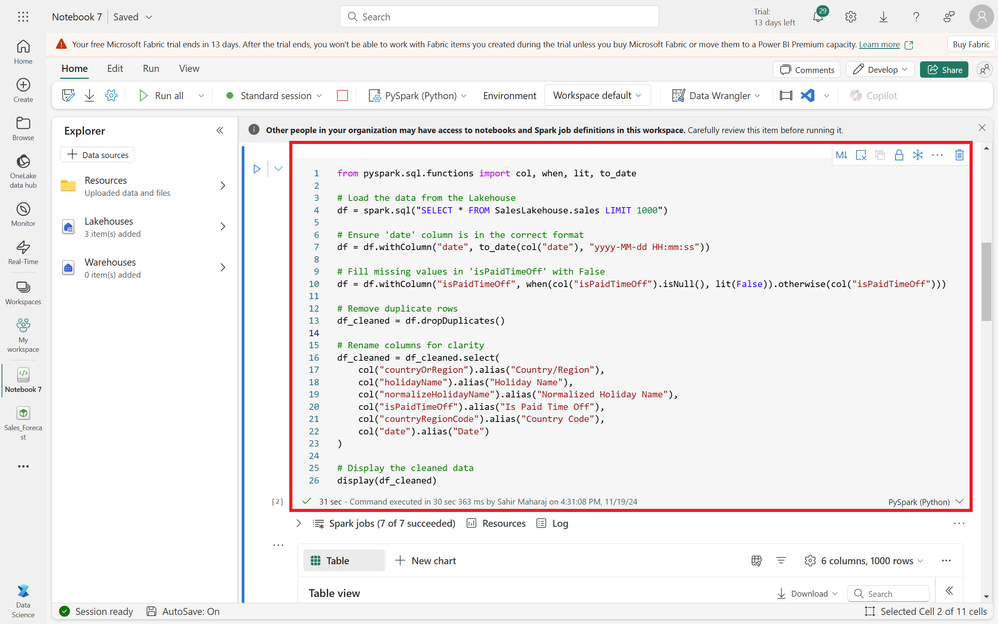
Task: Expand the Spark jobs details
Action: click(299, 523)
